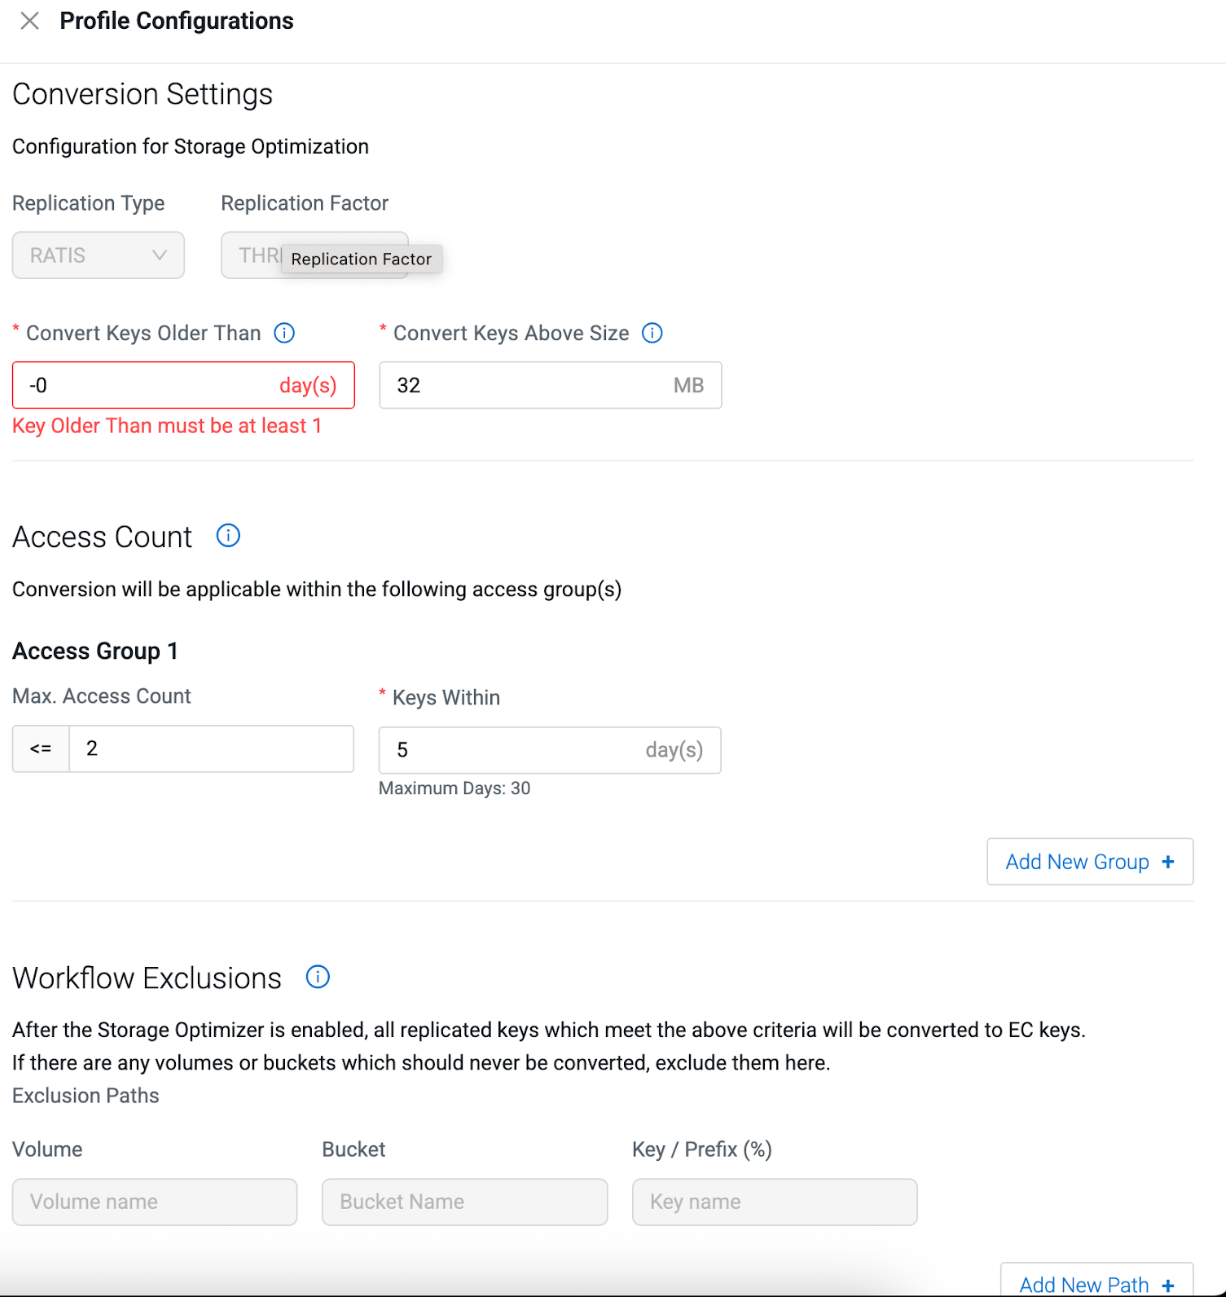1226x1300 pixels.
Task: Click the <= operator addon box
Action: [x=41, y=749]
